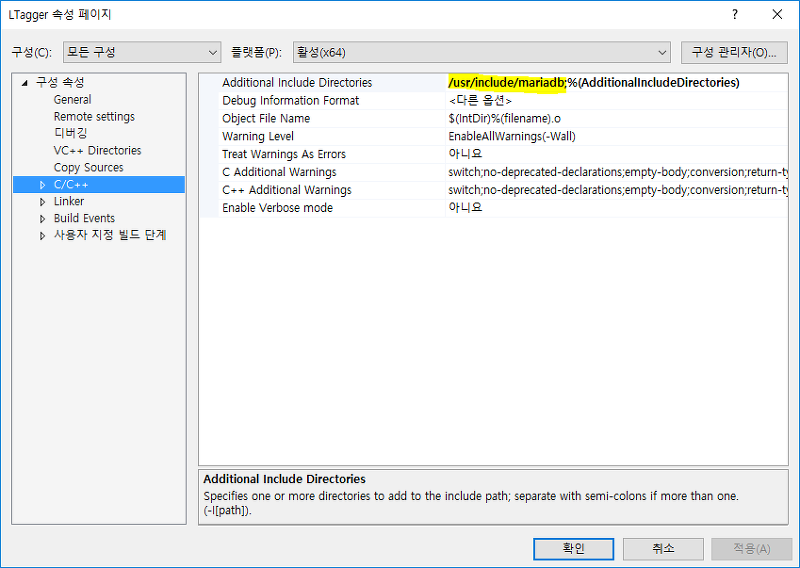Select the Treat Warnings As Errors property

(x=284, y=154)
